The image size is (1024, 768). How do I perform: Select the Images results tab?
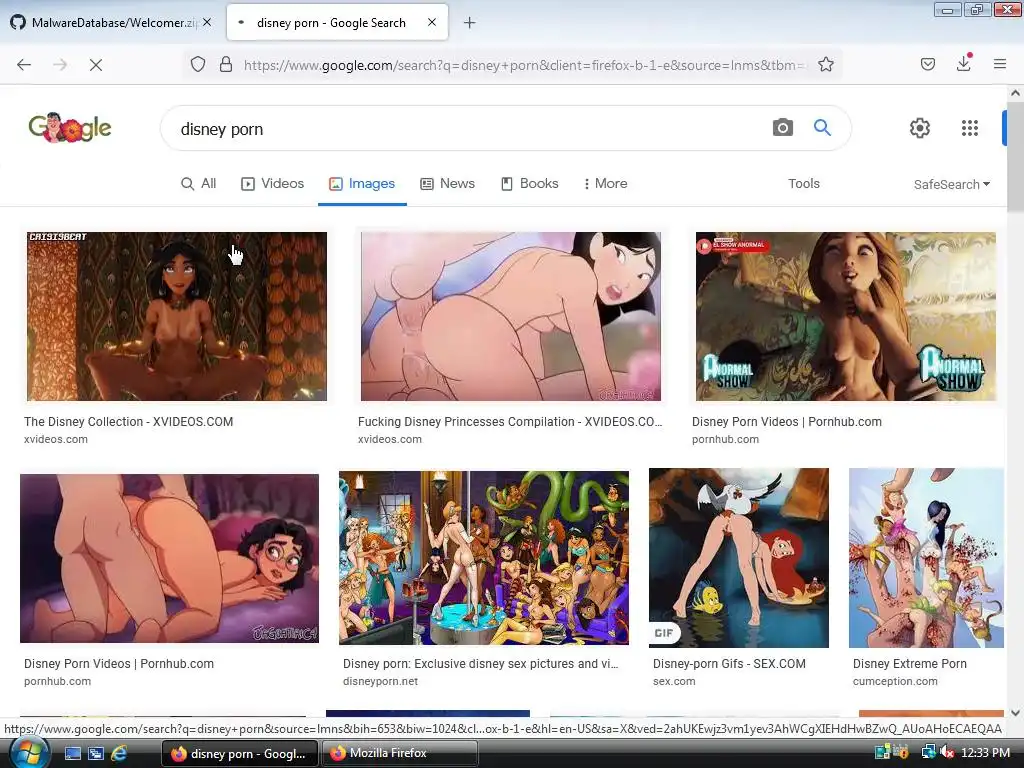362,184
